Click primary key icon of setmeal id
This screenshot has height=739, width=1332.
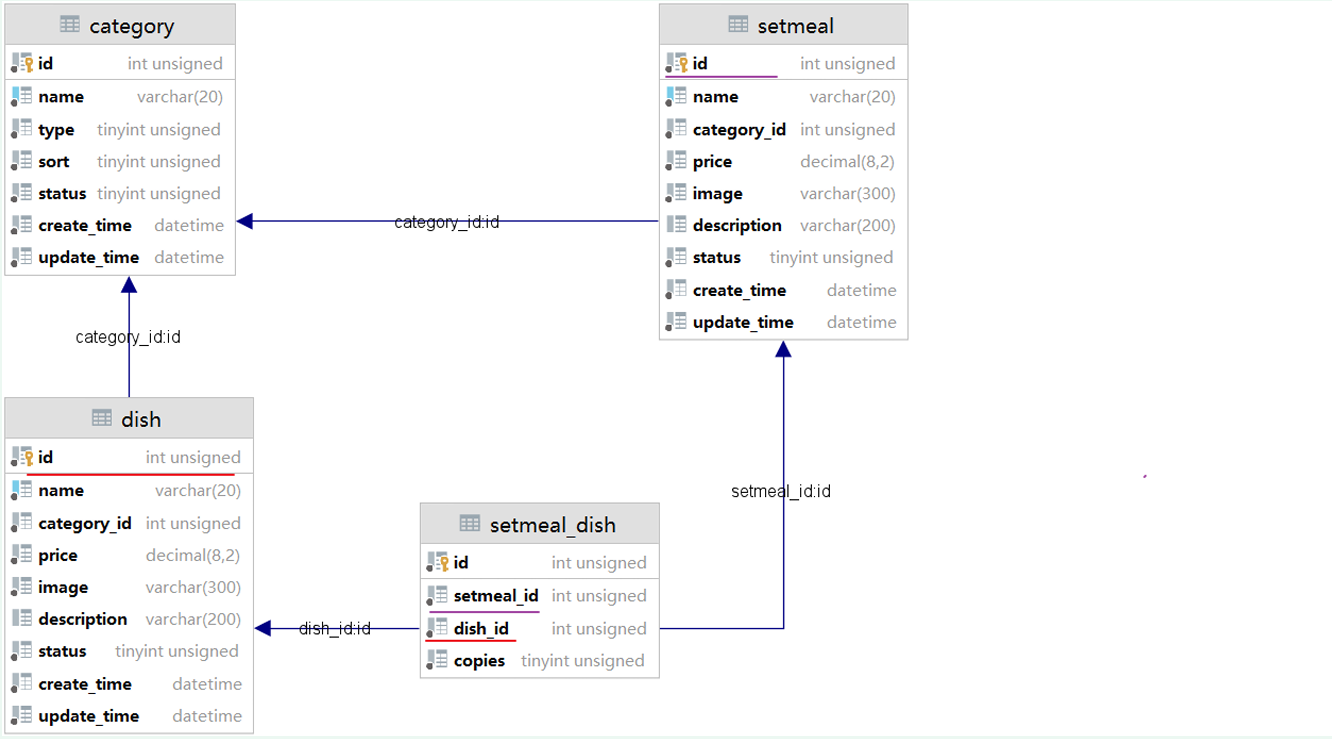click(x=676, y=63)
